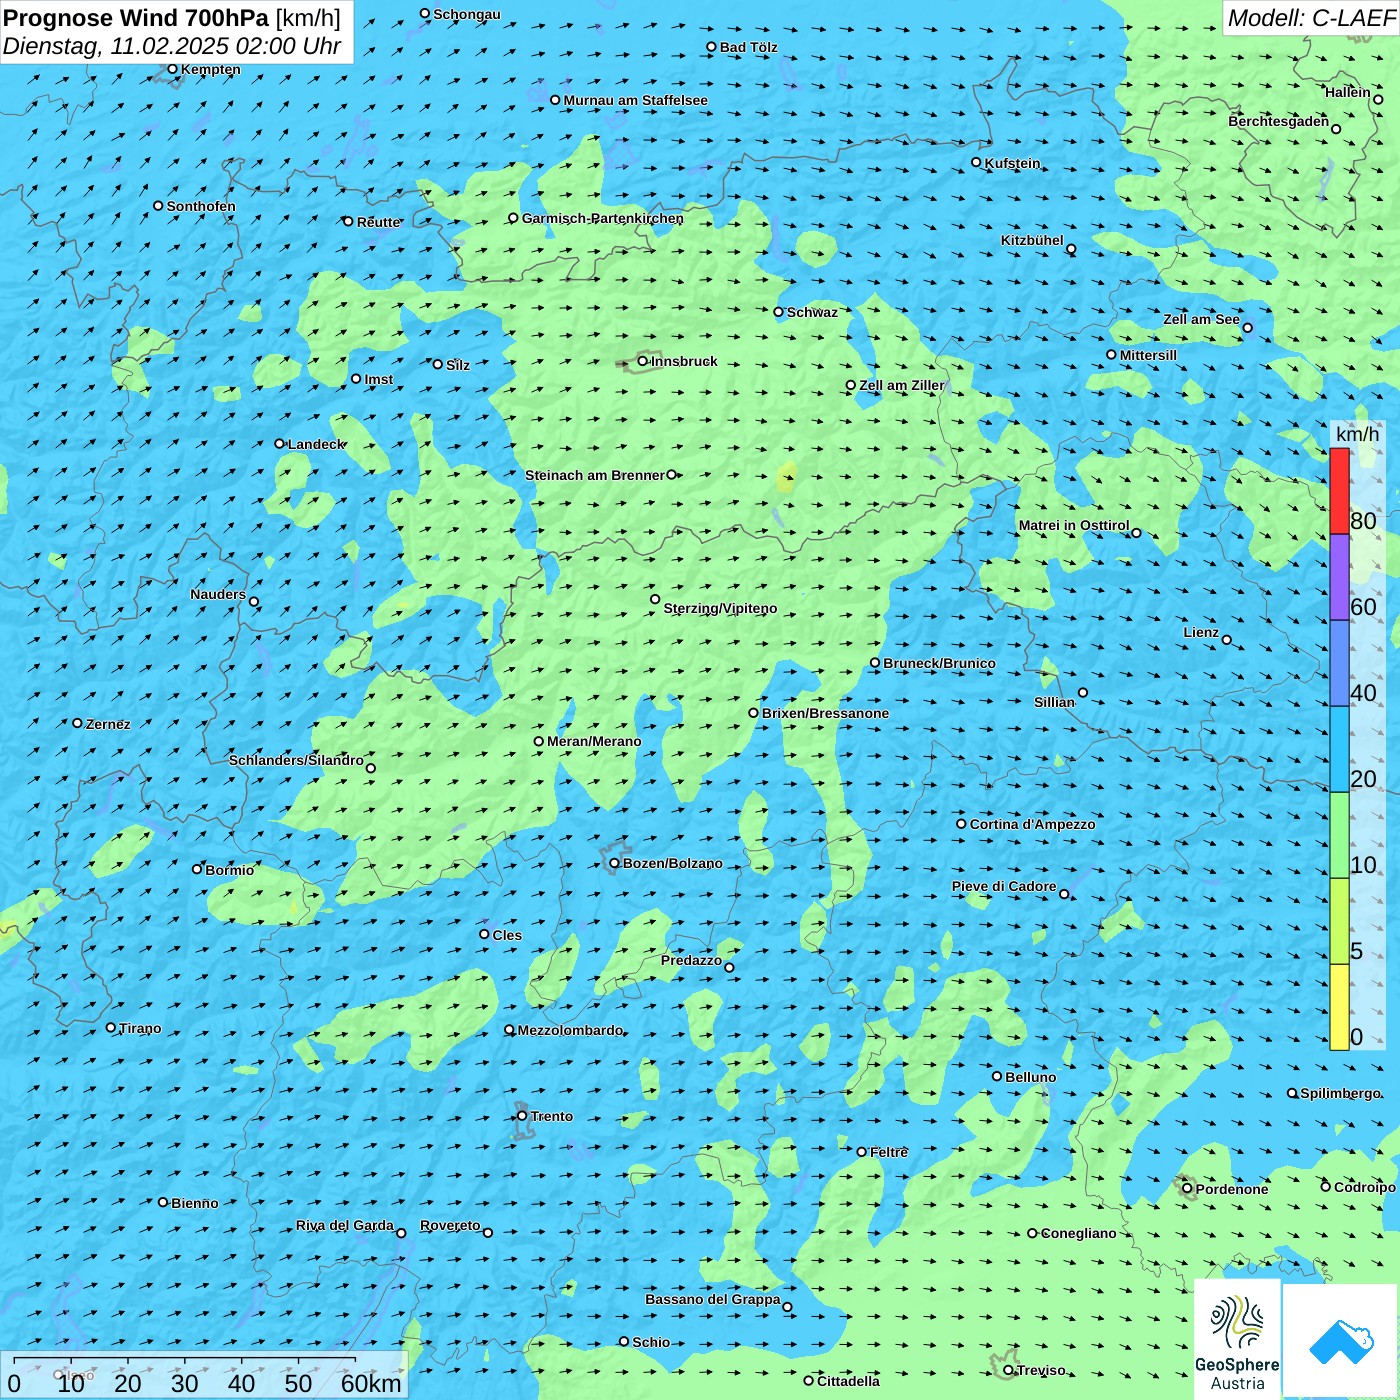Click the cyan 20 km/h legend color
1400x1400 pixels.
[x=1339, y=749]
